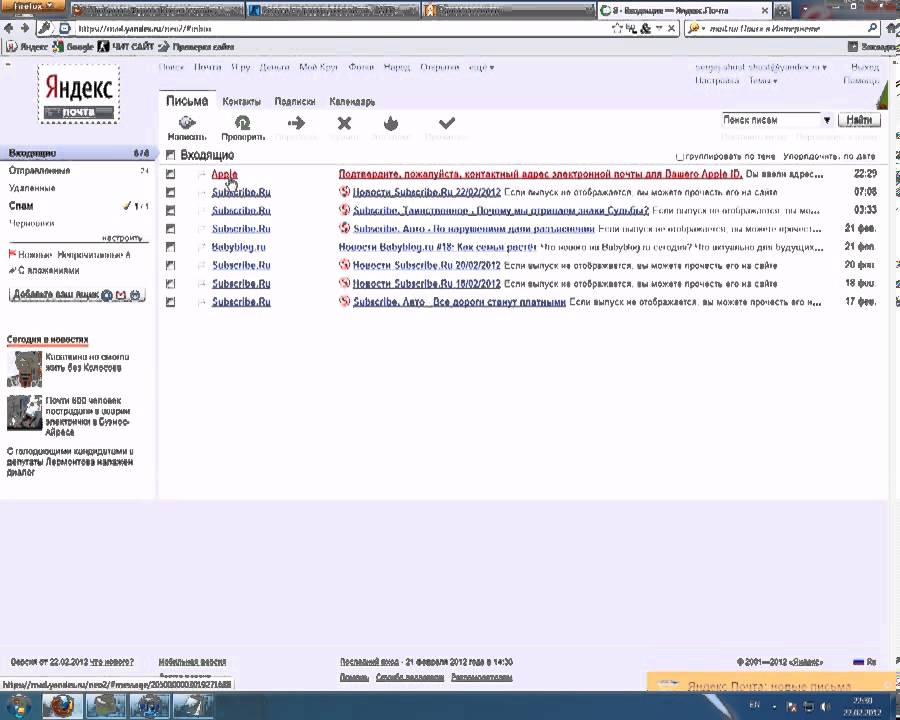Check the Subscribe.Ru 18/02/2012 email checkbox
900x720 pixels.
click(x=170, y=284)
